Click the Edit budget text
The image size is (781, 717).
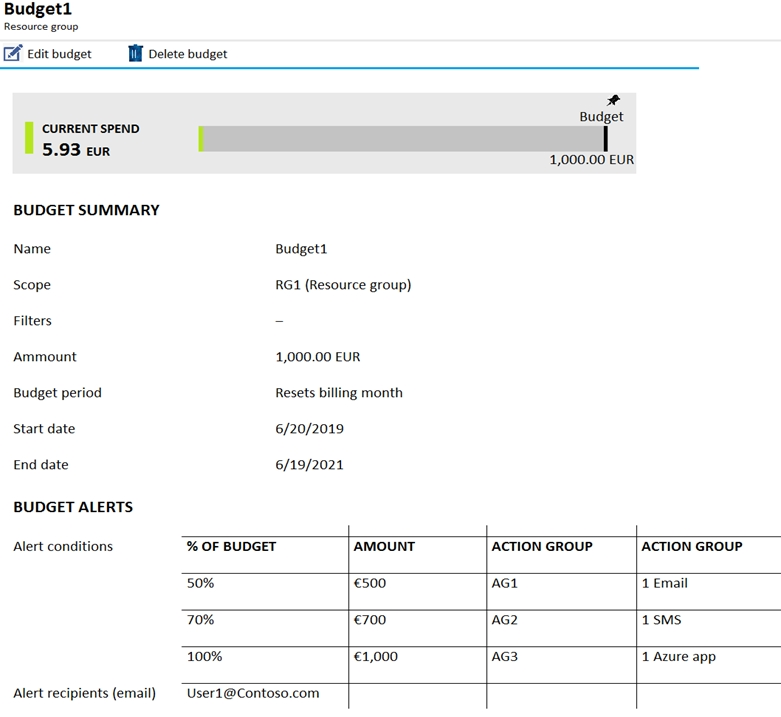click(x=59, y=54)
